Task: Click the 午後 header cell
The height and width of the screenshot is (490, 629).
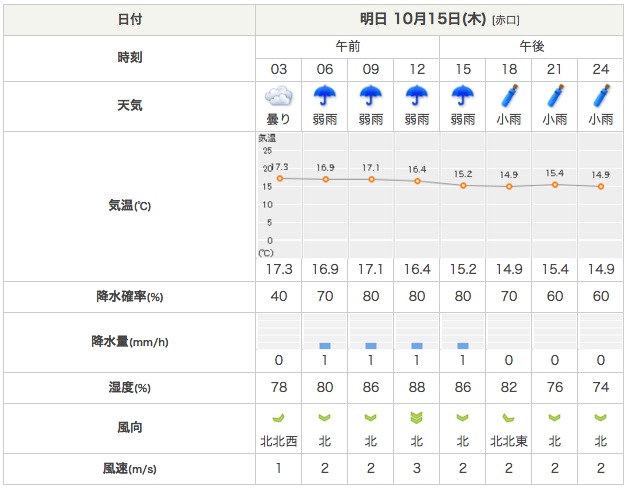Action: click(x=532, y=47)
